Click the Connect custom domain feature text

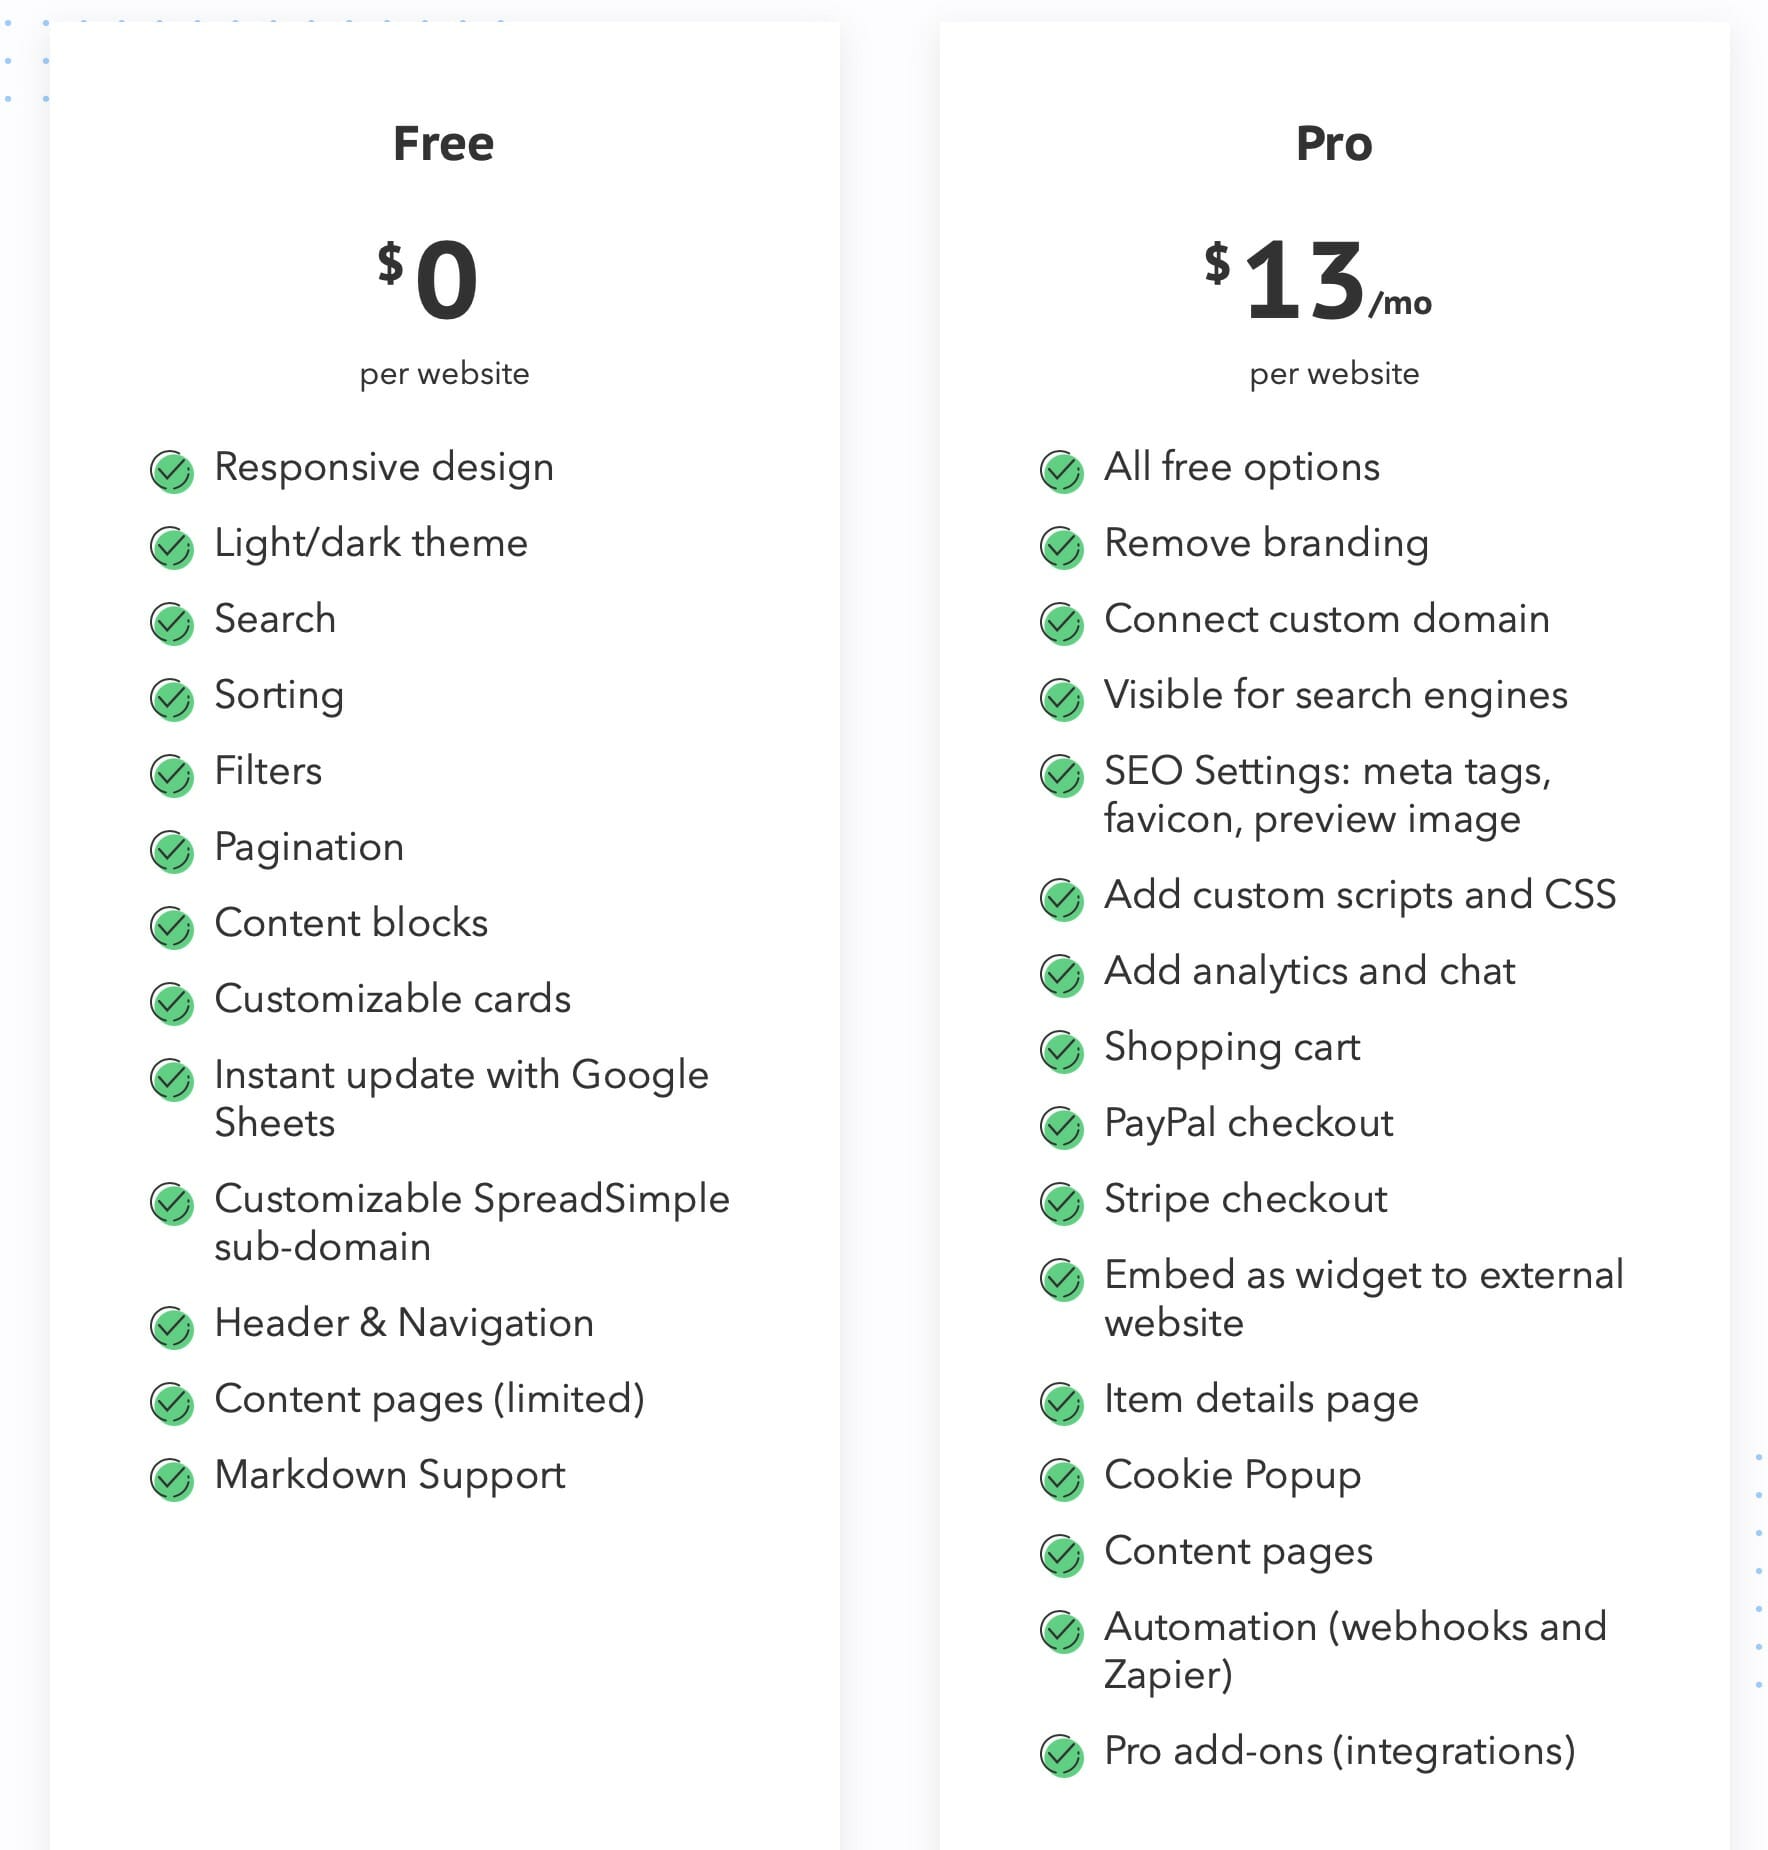(x=1327, y=619)
